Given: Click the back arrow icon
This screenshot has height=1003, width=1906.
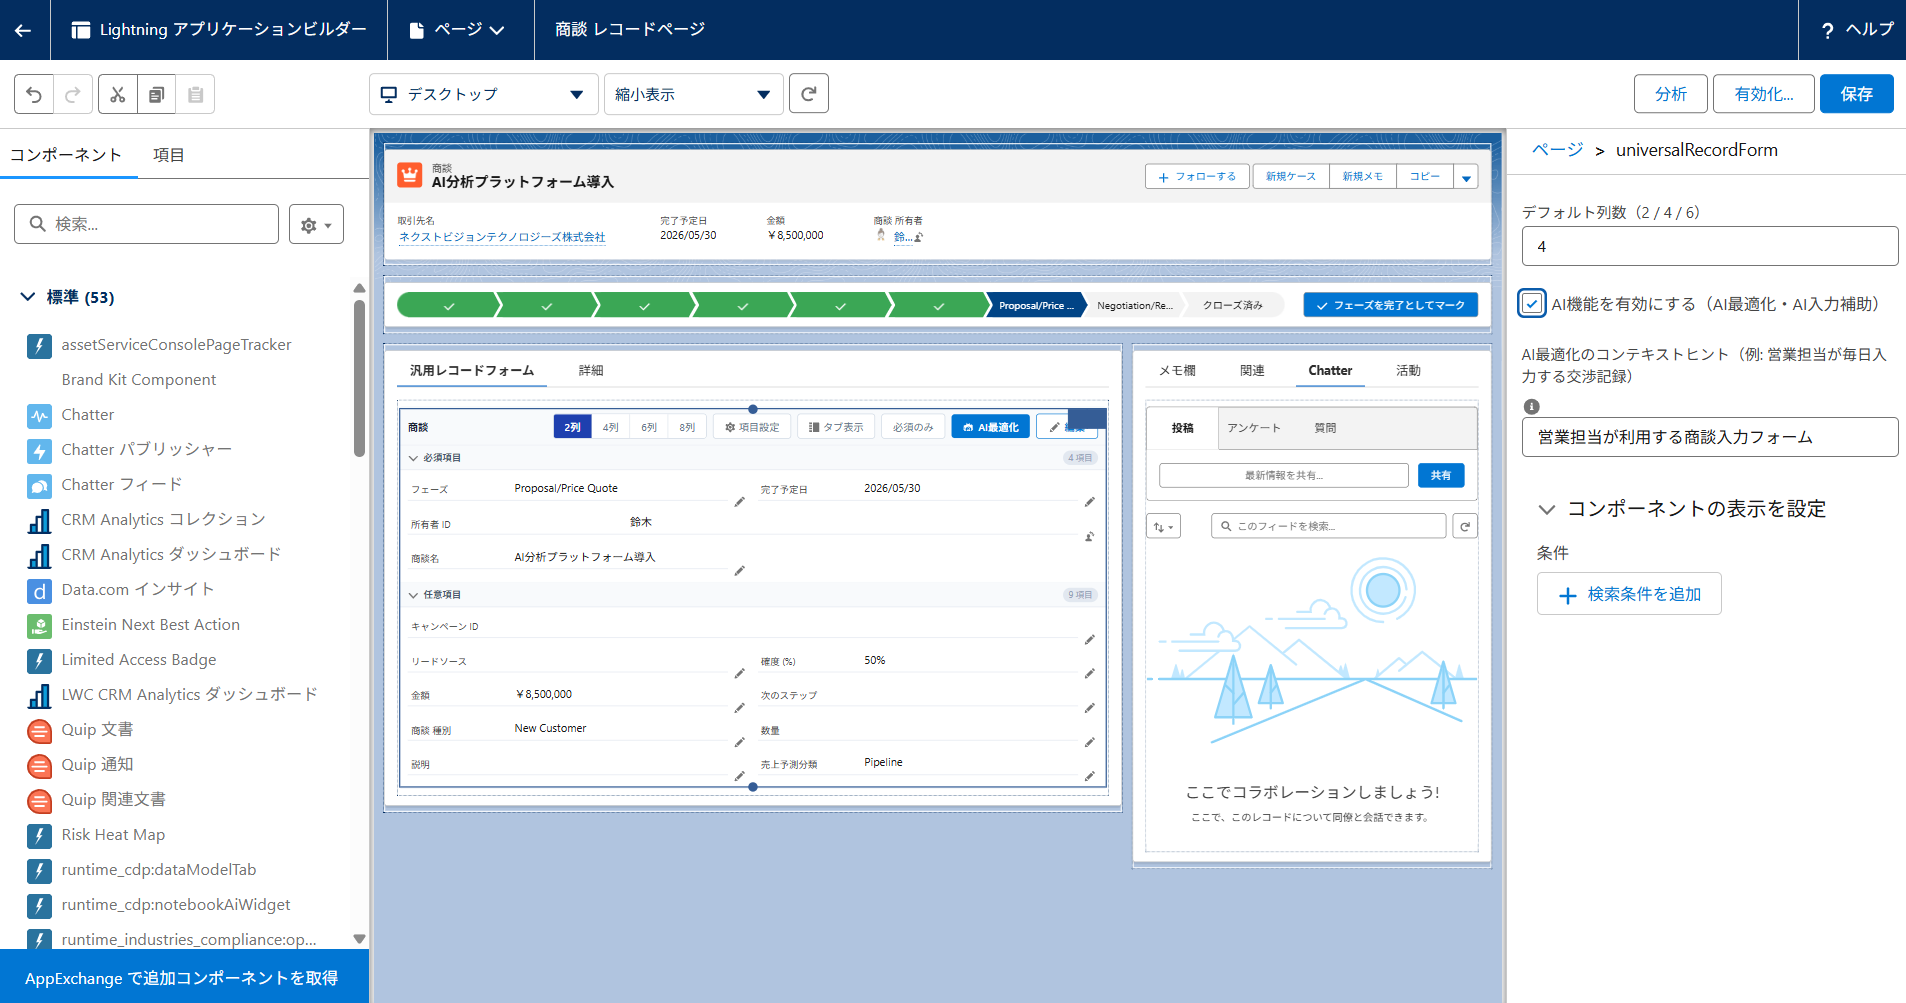Looking at the screenshot, I should point(23,30).
